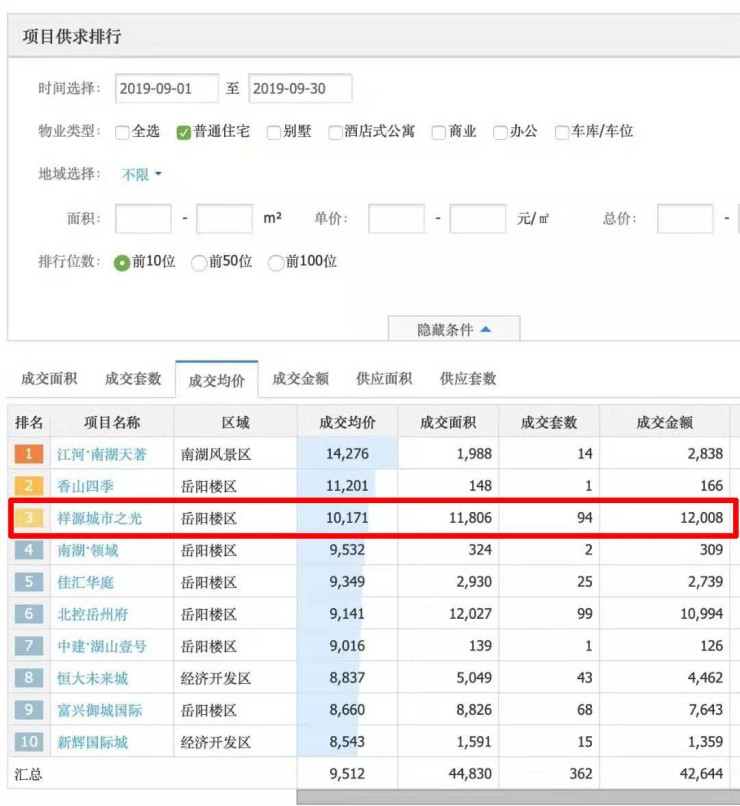Switch to the 供应套数 tab
This screenshot has width=740, height=806.
pyautogui.click(x=468, y=379)
